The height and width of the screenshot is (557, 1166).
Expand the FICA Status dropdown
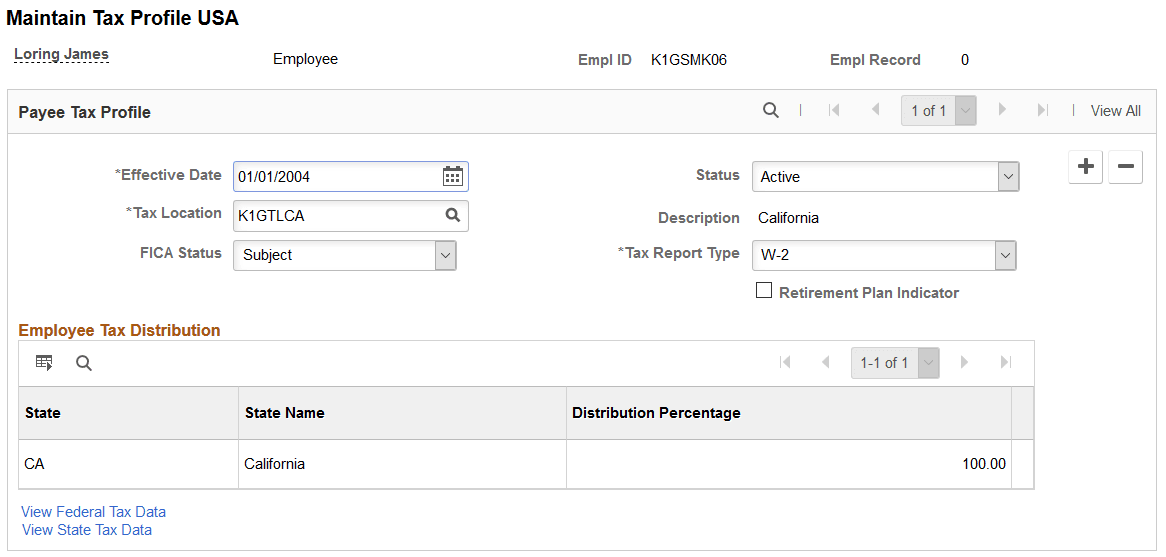344,255
